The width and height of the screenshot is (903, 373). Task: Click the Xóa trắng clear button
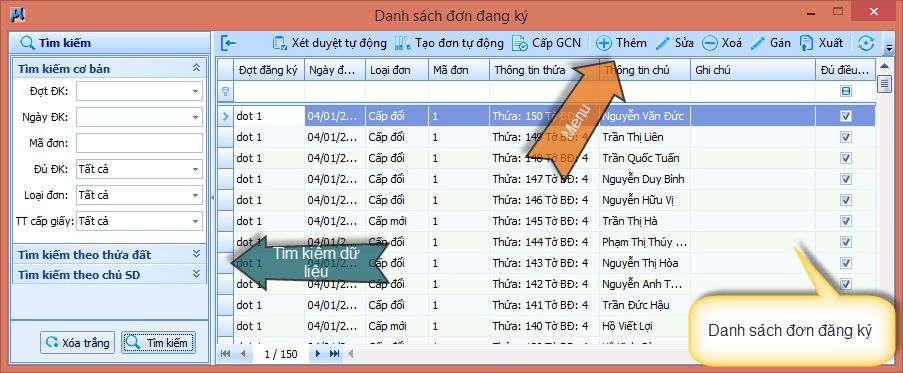[x=78, y=343]
